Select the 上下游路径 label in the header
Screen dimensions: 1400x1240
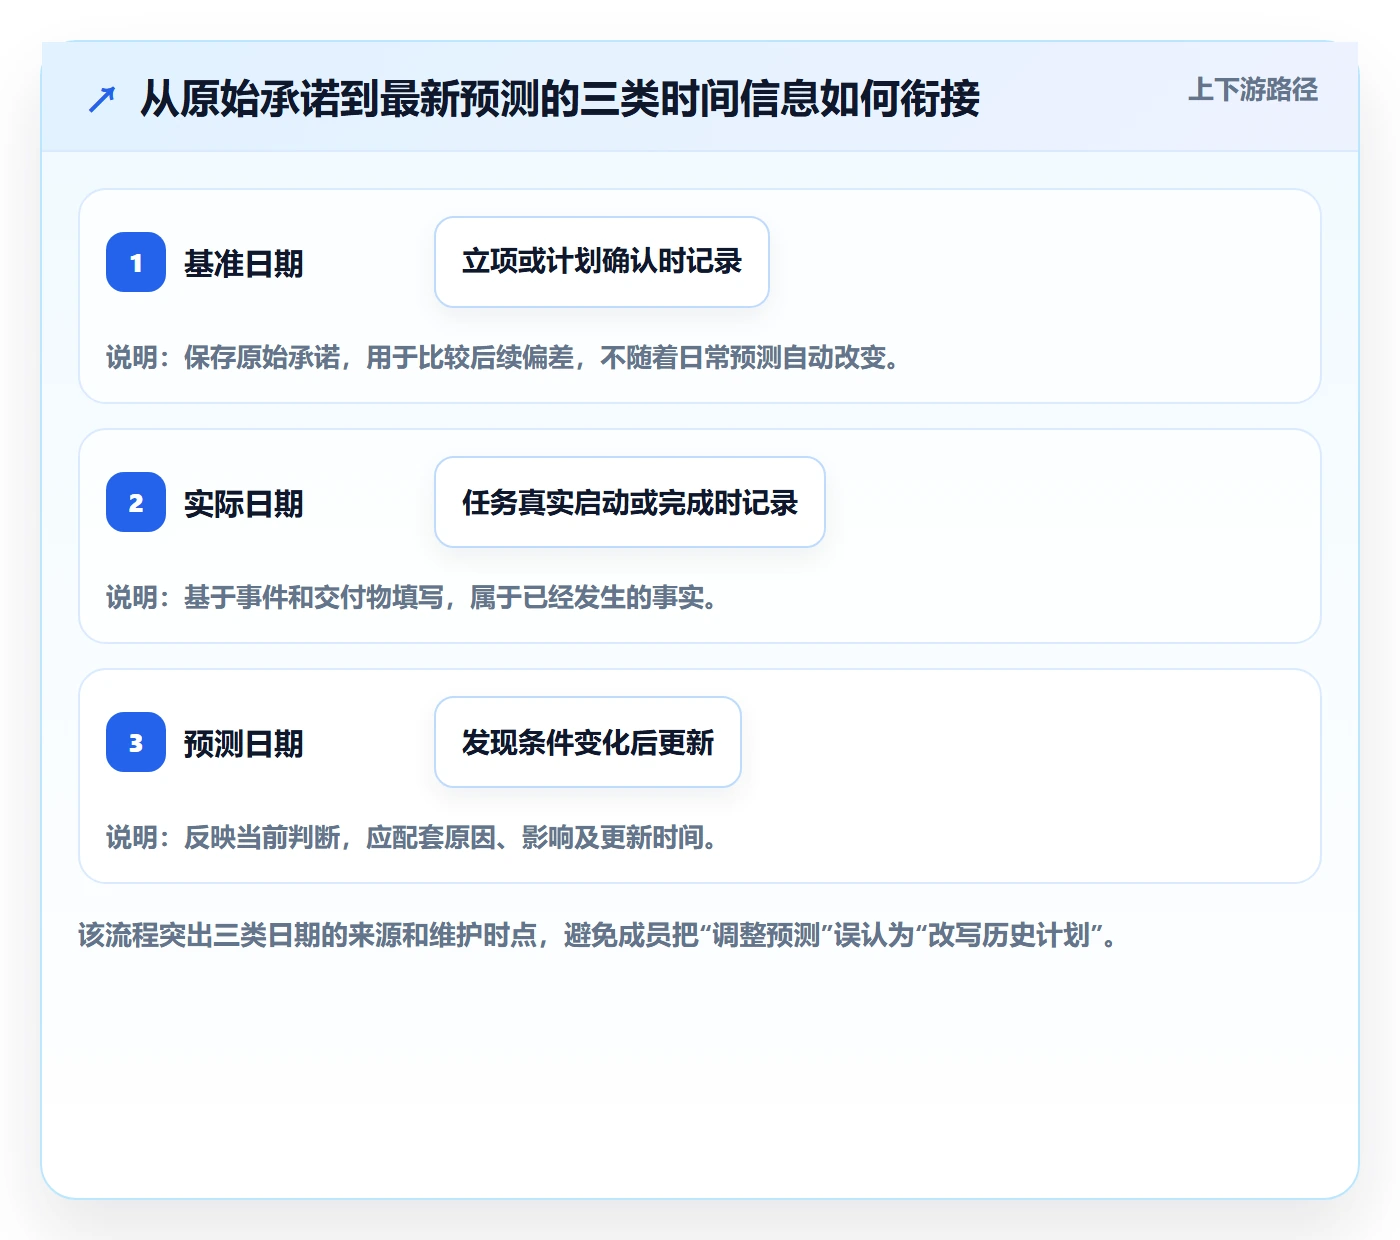click(x=1253, y=90)
